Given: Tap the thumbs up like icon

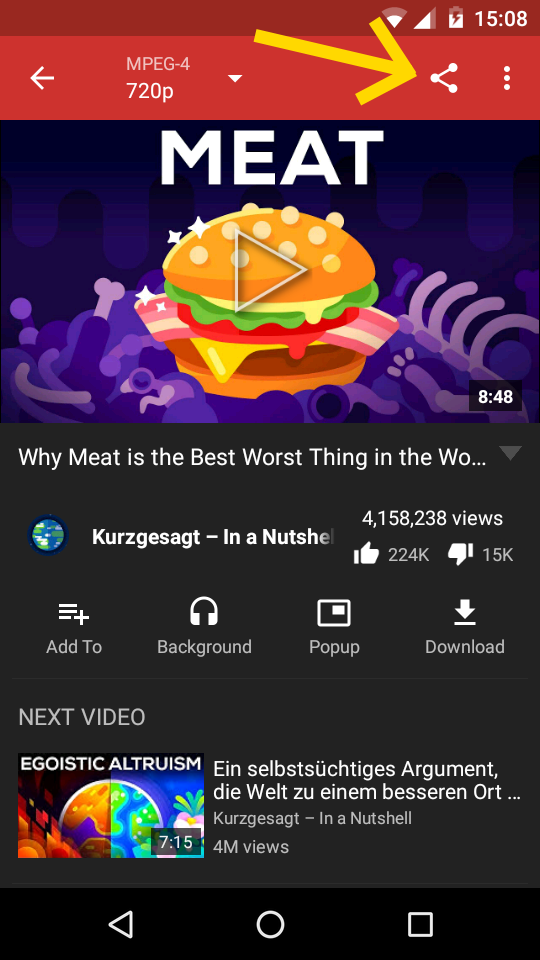Looking at the screenshot, I should click(x=366, y=555).
